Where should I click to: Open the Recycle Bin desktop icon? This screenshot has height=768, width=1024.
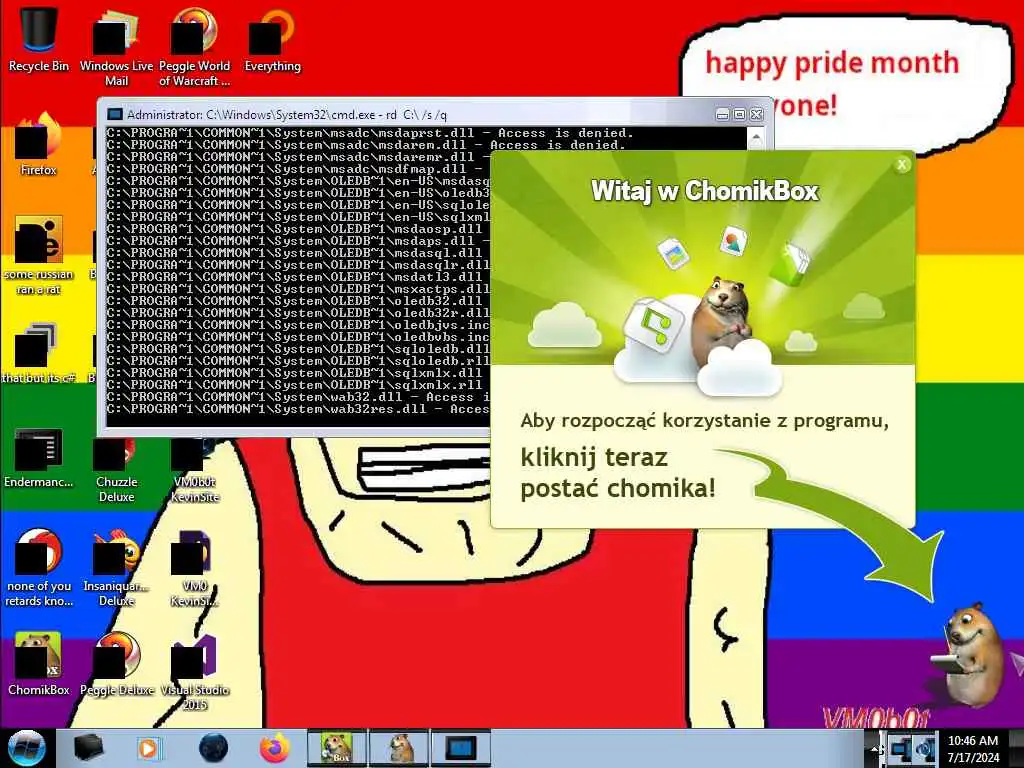coord(39,40)
